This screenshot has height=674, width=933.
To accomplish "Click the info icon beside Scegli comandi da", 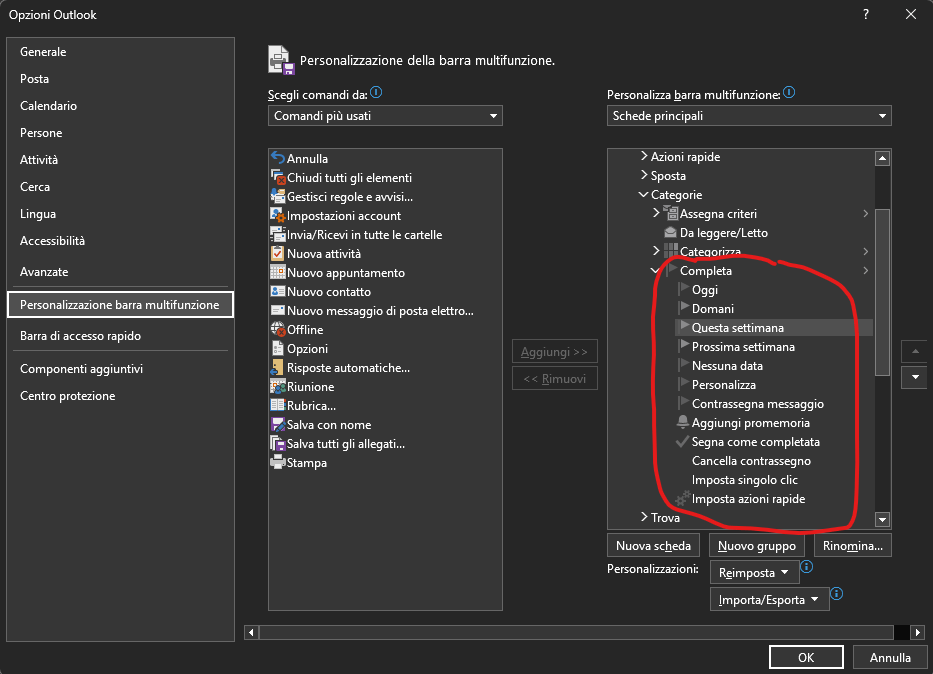I will pos(376,93).
